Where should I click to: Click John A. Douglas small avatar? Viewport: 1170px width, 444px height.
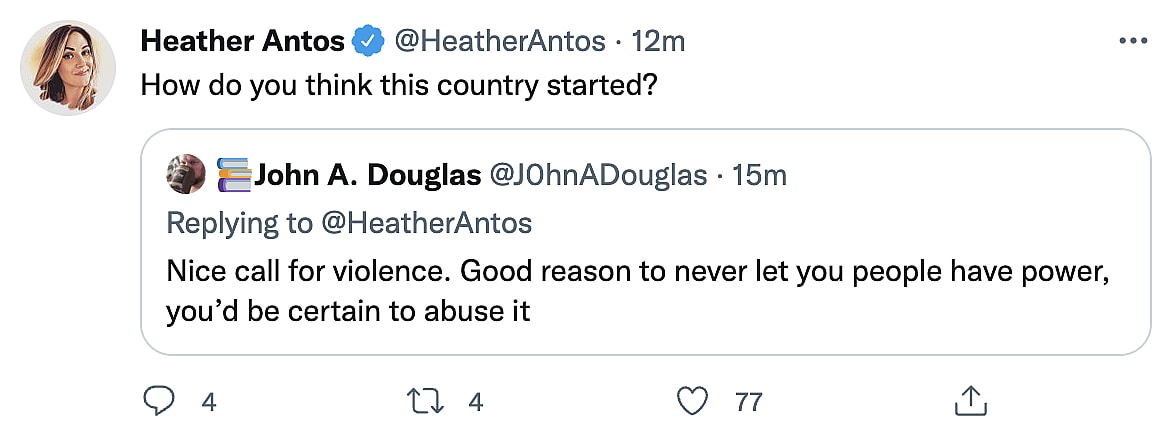coord(186,175)
